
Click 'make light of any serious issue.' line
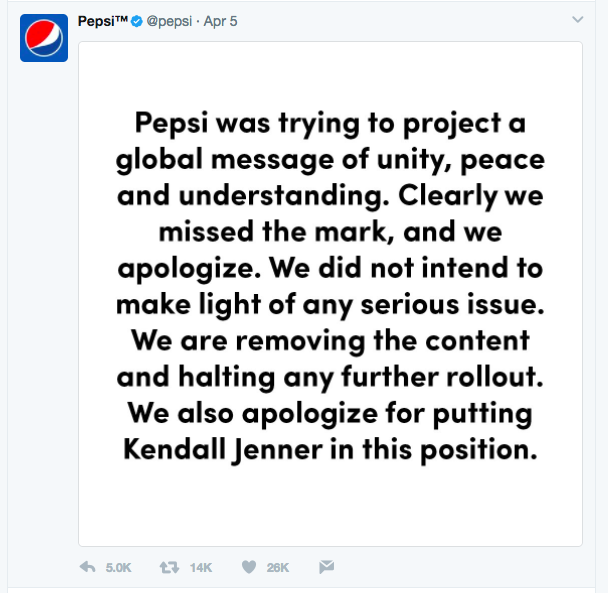point(330,304)
